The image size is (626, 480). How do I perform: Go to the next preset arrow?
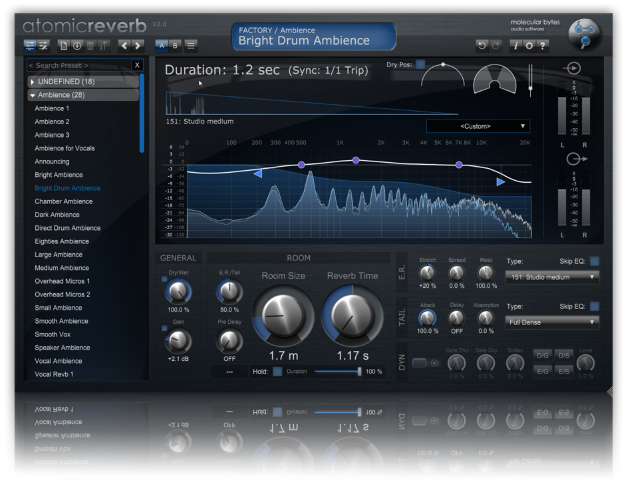138,45
